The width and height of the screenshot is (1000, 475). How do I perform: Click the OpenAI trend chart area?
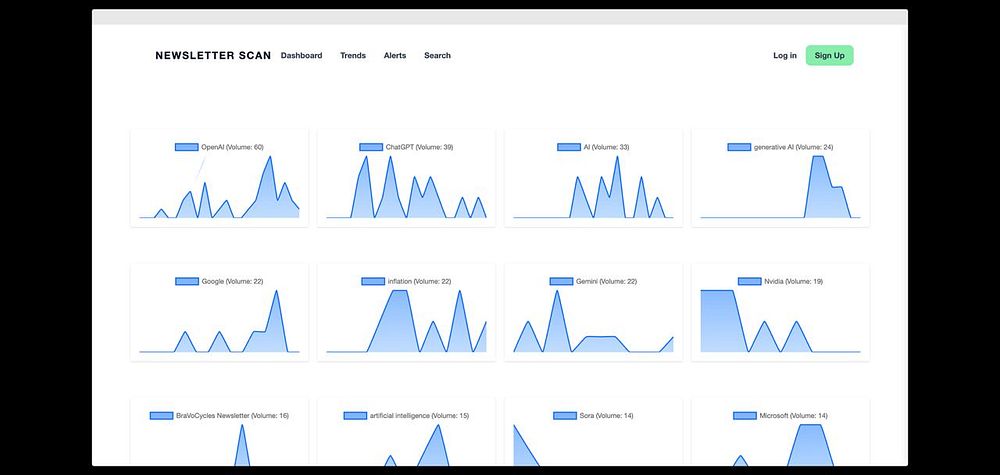coord(219,187)
